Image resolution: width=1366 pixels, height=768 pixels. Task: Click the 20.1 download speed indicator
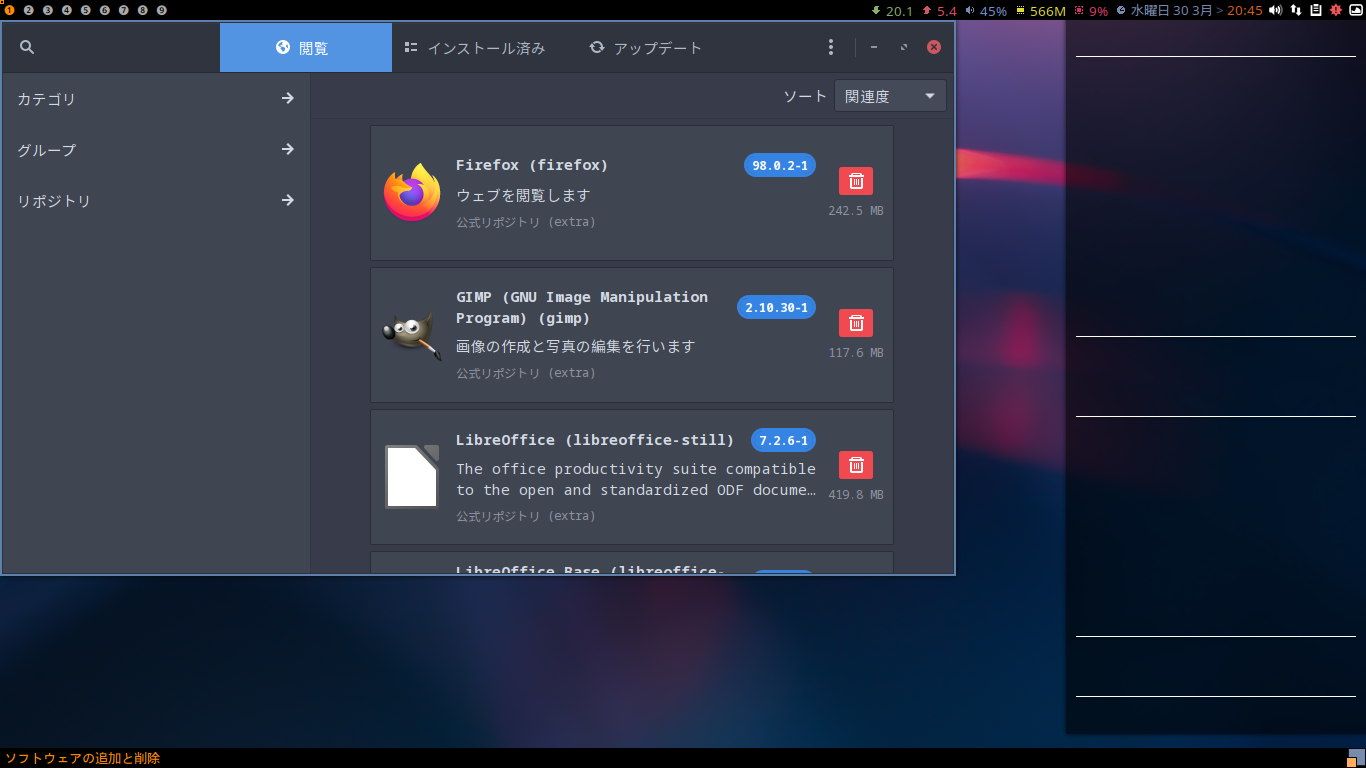coord(892,11)
